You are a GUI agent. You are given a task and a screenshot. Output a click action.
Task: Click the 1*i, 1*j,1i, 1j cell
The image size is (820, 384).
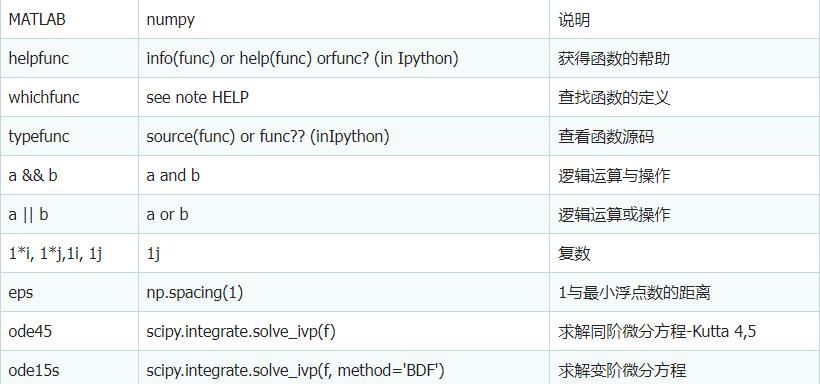pyautogui.click(x=70, y=253)
